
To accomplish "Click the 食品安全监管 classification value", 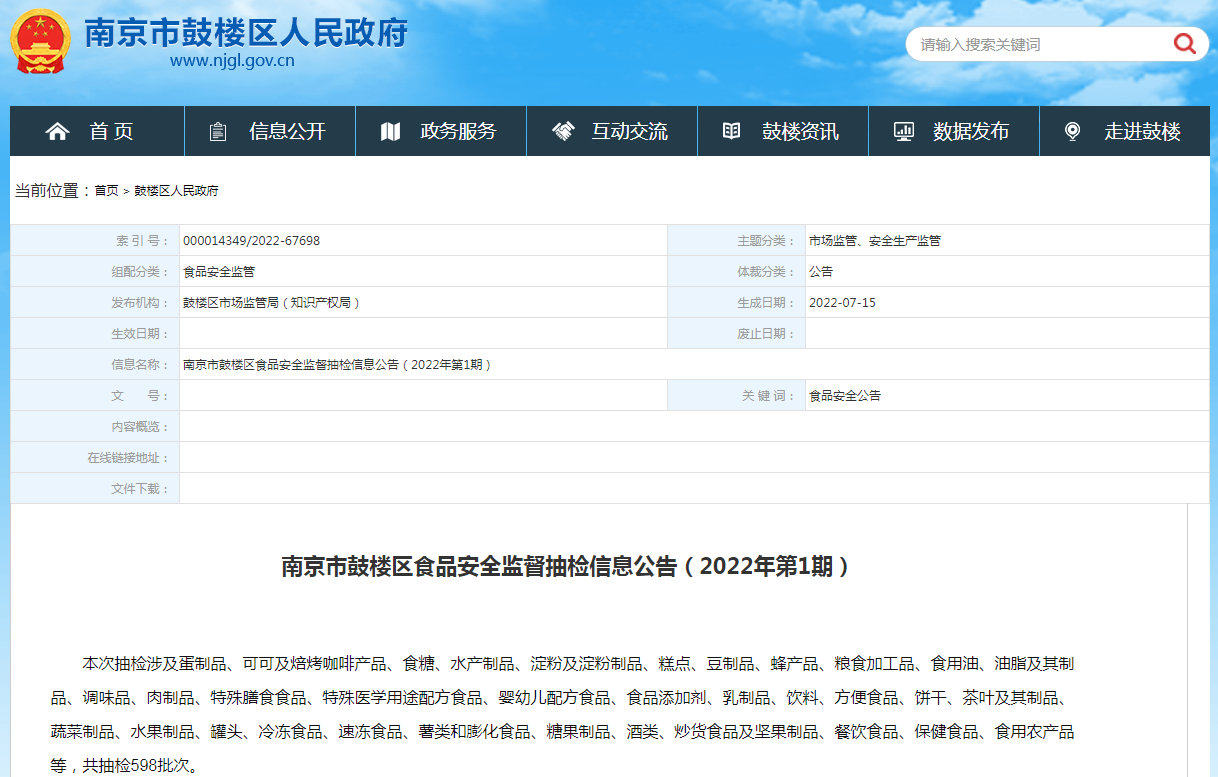I will (219, 272).
